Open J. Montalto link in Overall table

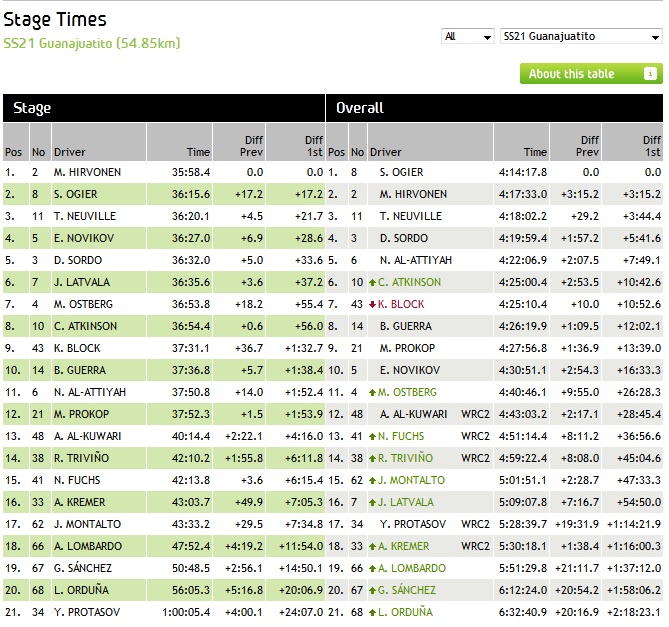point(413,480)
